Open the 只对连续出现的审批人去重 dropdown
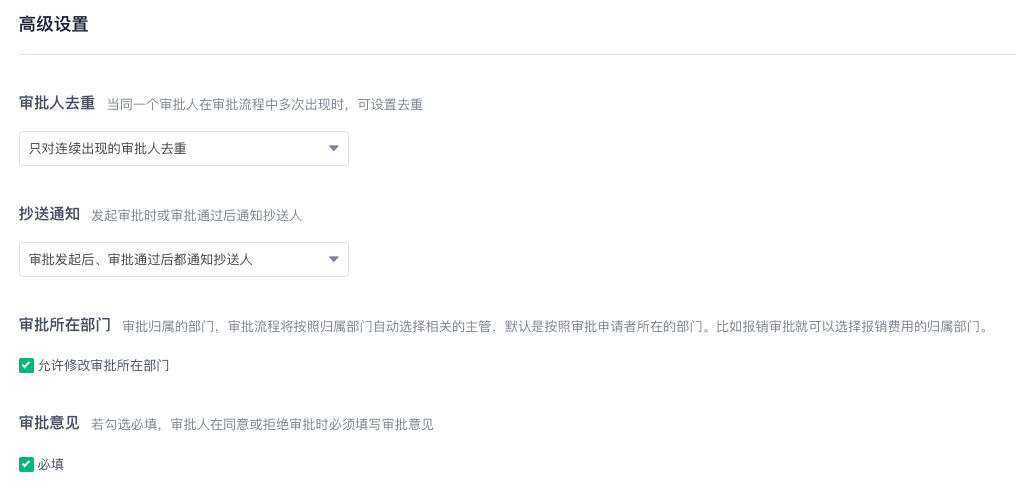Screen dimensions: 1016x489 (184, 148)
